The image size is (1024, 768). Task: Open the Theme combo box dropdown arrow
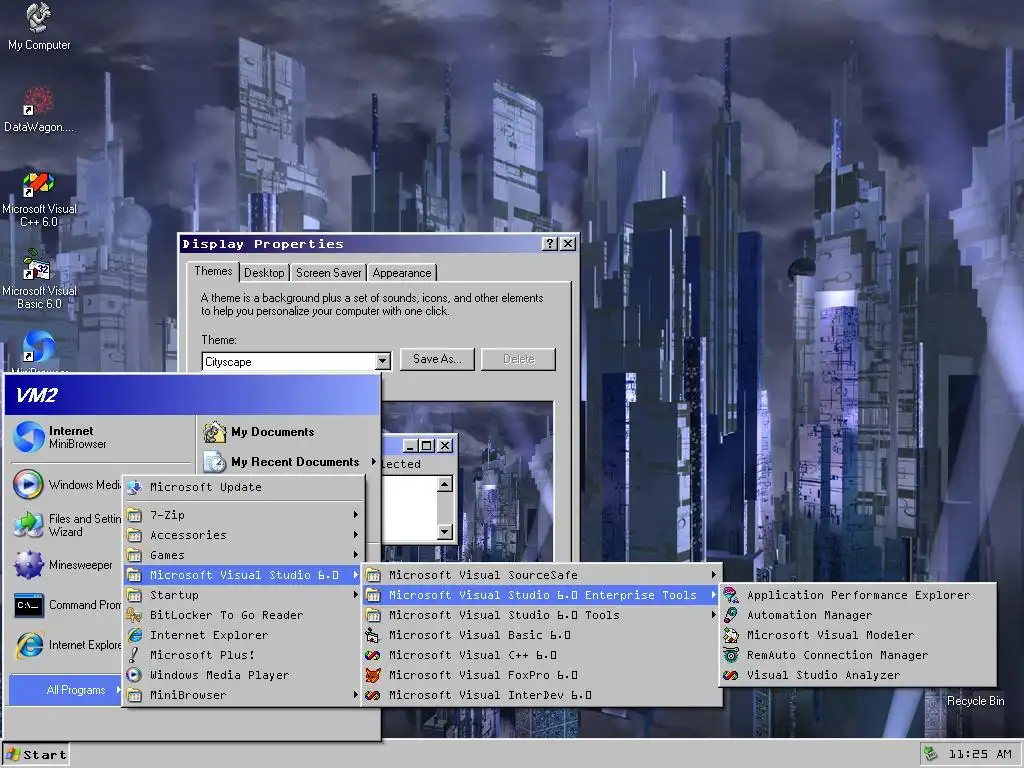pyautogui.click(x=383, y=361)
